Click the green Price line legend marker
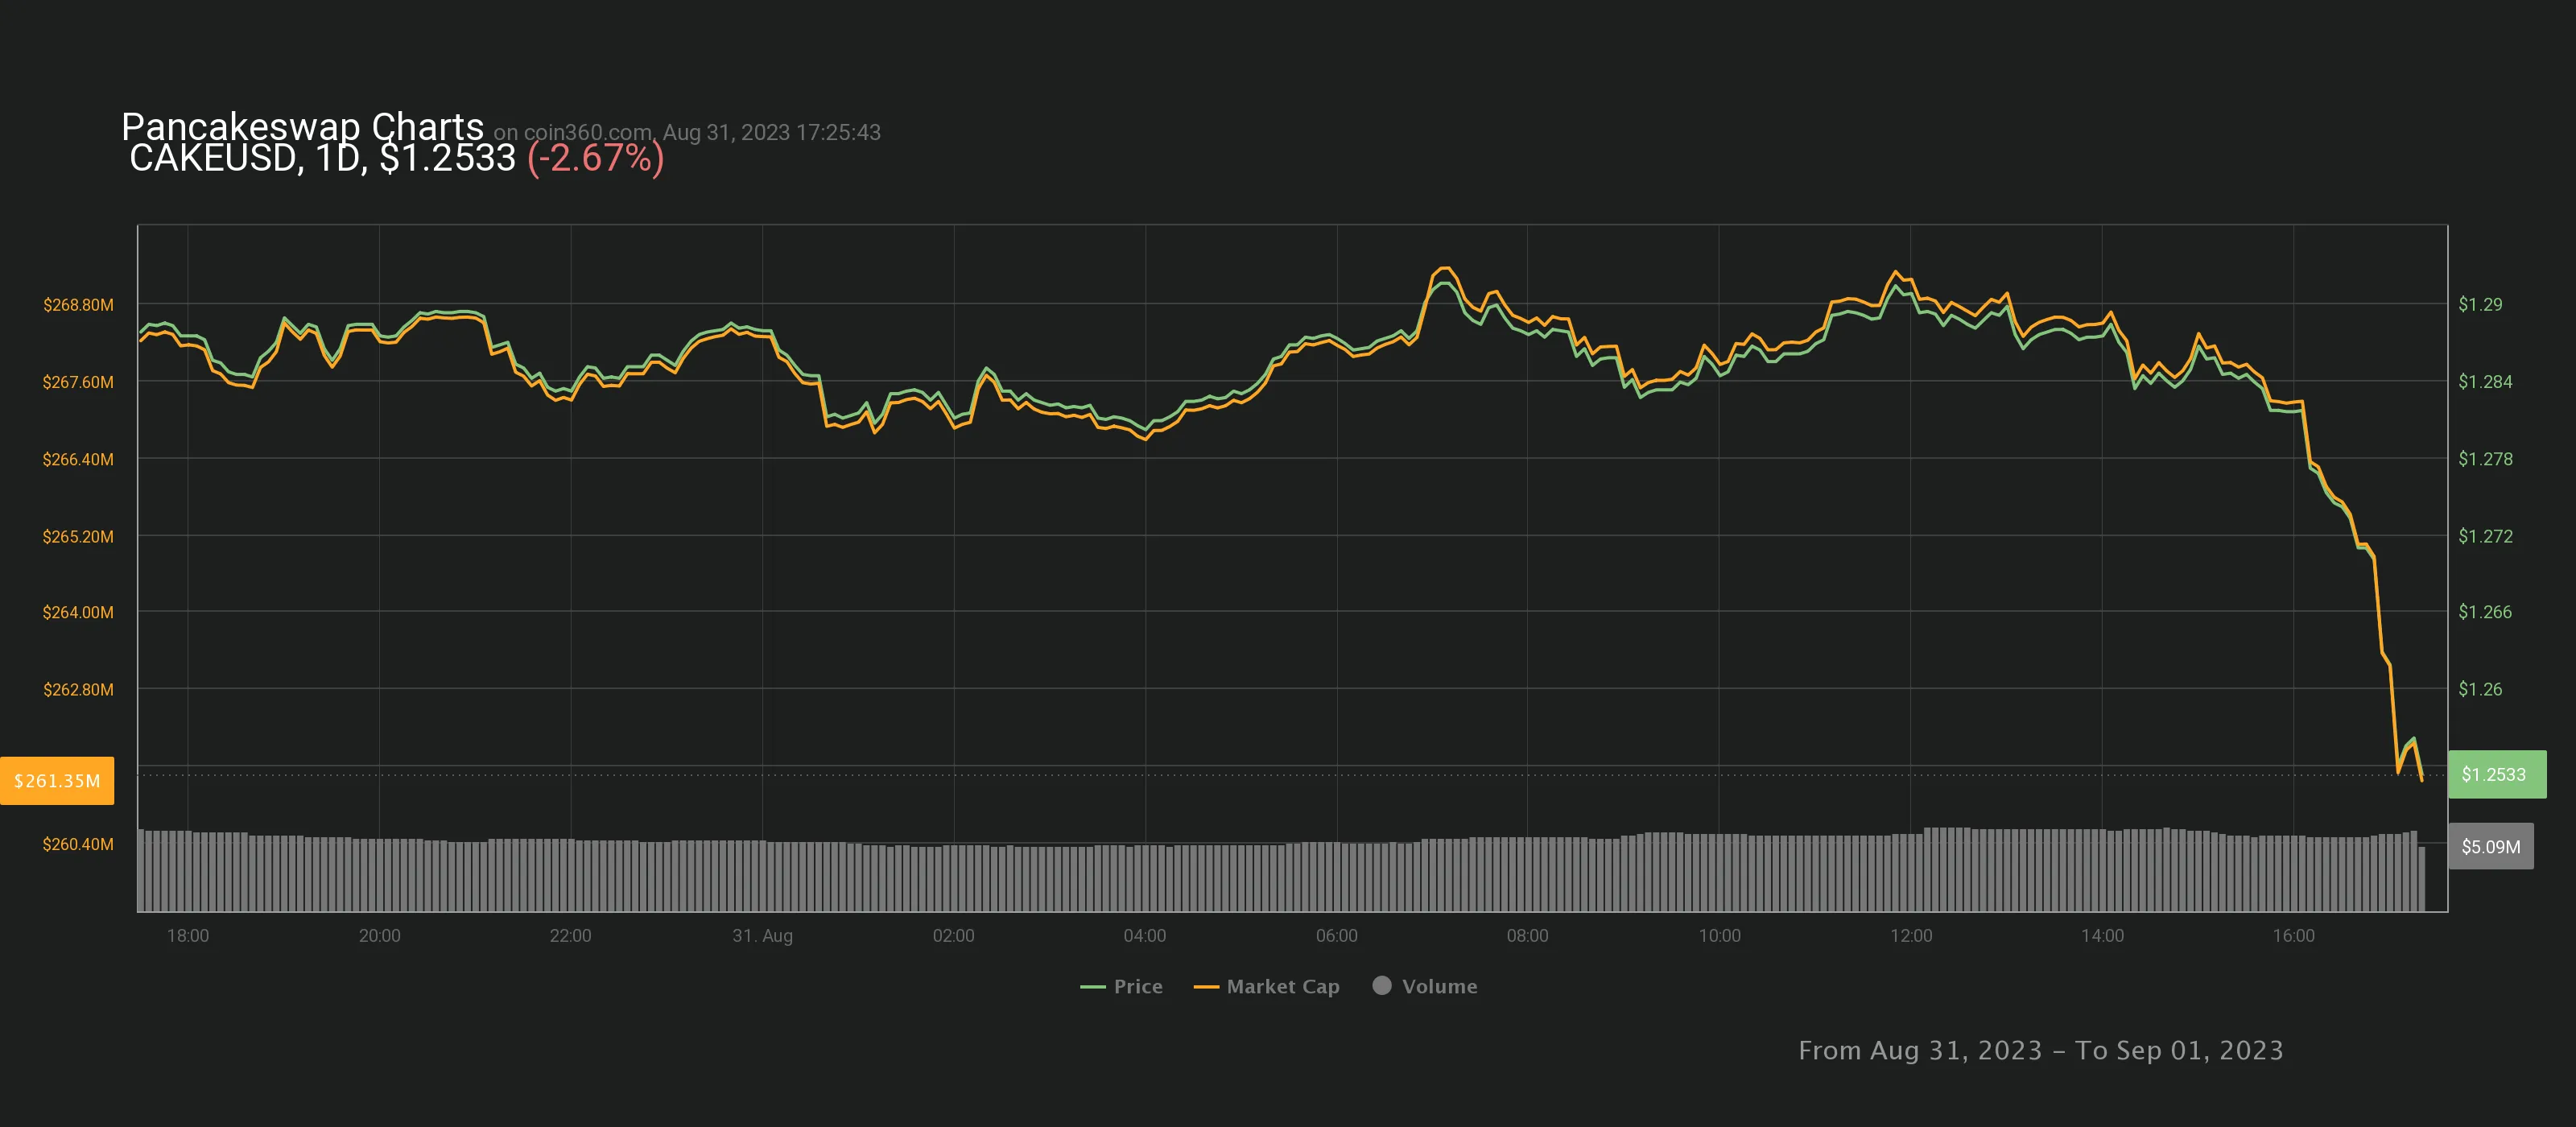The height and width of the screenshot is (1127, 2576). coord(1092,987)
